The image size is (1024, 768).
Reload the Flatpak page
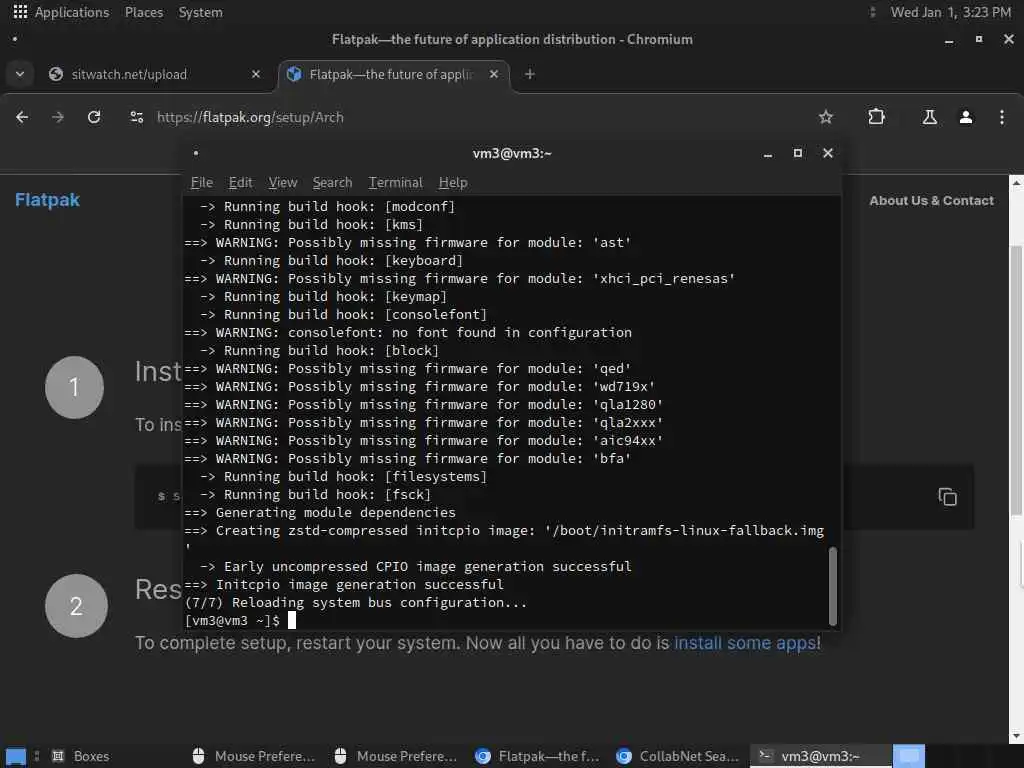click(94, 117)
